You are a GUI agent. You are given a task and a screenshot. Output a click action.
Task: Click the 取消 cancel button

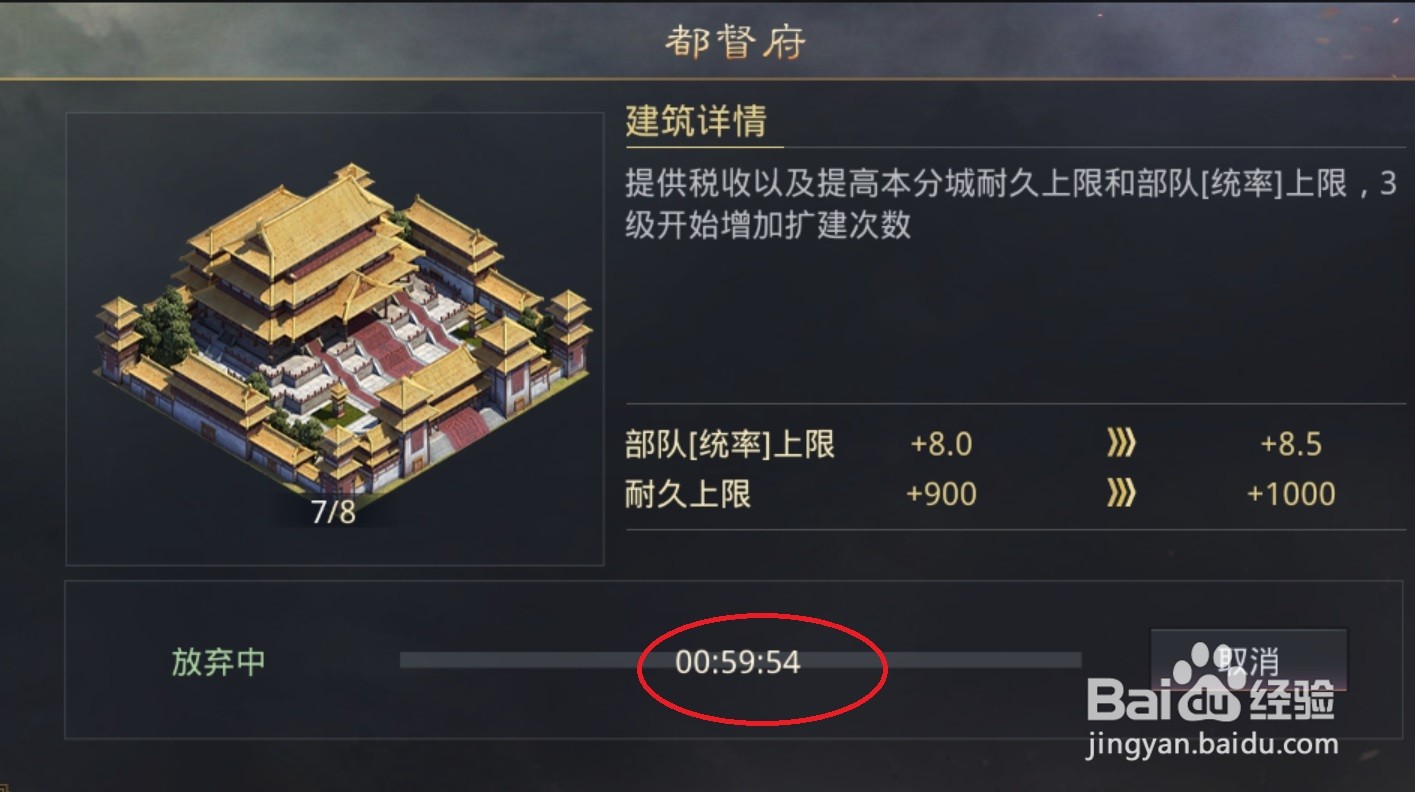click(x=1248, y=660)
